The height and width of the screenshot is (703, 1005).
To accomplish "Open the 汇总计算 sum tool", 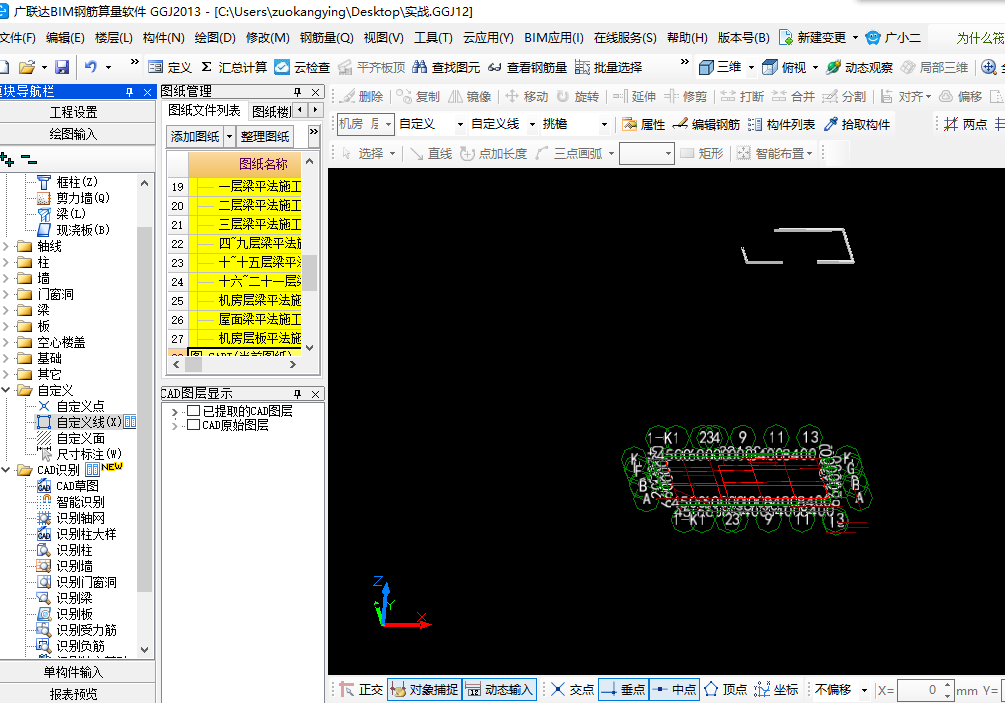I will click(x=234, y=67).
